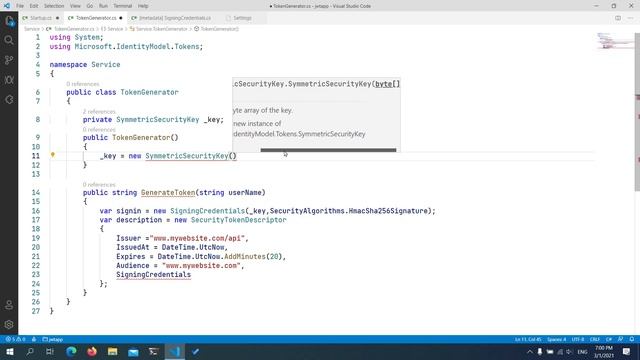Click the taskbar clock showing 7:00 PM

(604, 351)
